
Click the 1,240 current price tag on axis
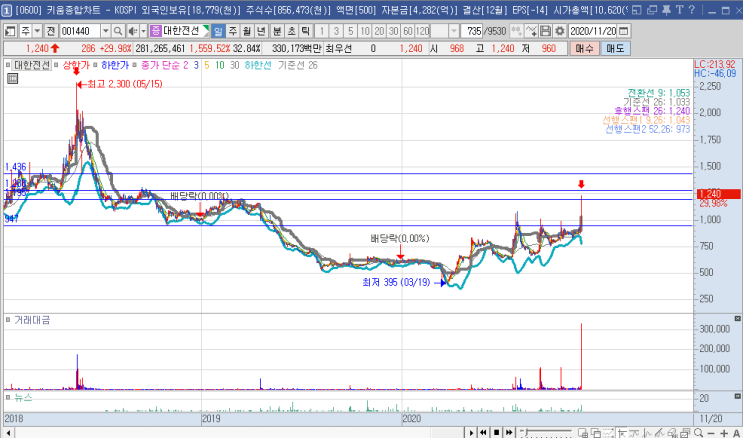coord(717,194)
